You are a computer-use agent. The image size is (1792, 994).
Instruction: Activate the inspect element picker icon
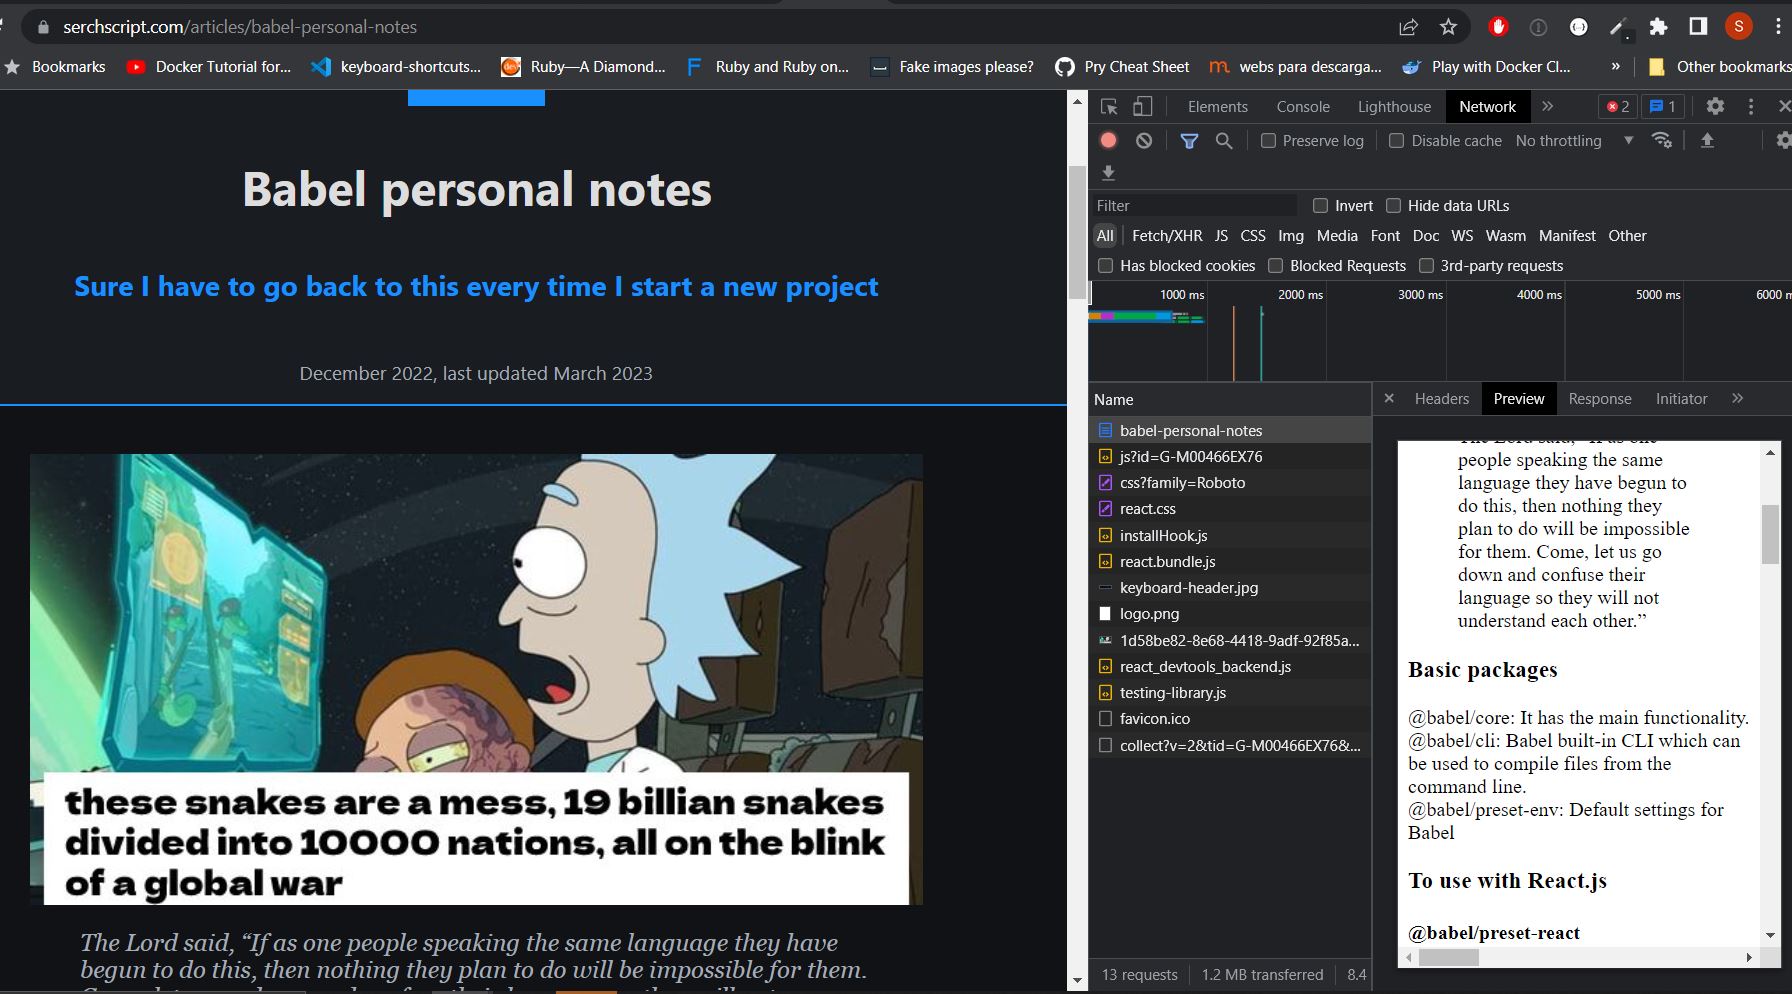click(x=1109, y=107)
